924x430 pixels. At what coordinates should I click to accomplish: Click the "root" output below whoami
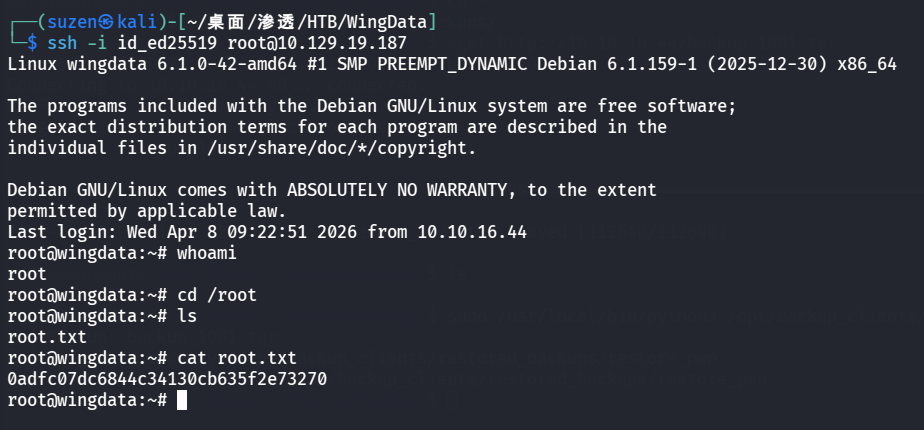26,274
